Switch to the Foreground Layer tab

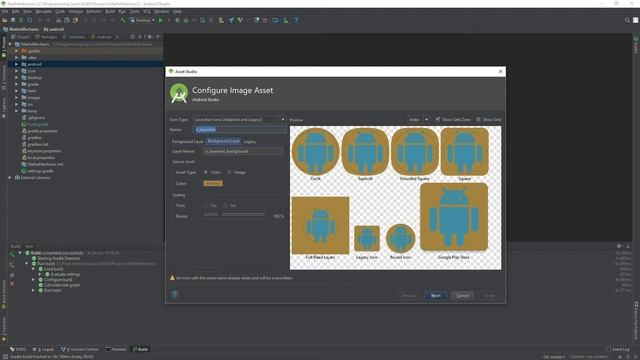point(187,142)
